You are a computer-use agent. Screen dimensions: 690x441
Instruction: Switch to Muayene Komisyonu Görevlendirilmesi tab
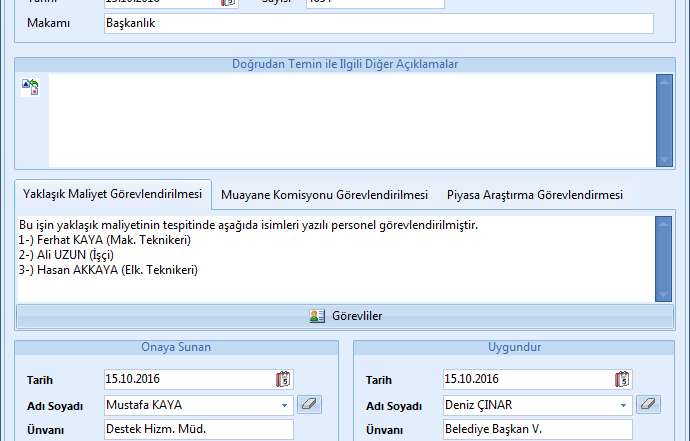point(324,194)
